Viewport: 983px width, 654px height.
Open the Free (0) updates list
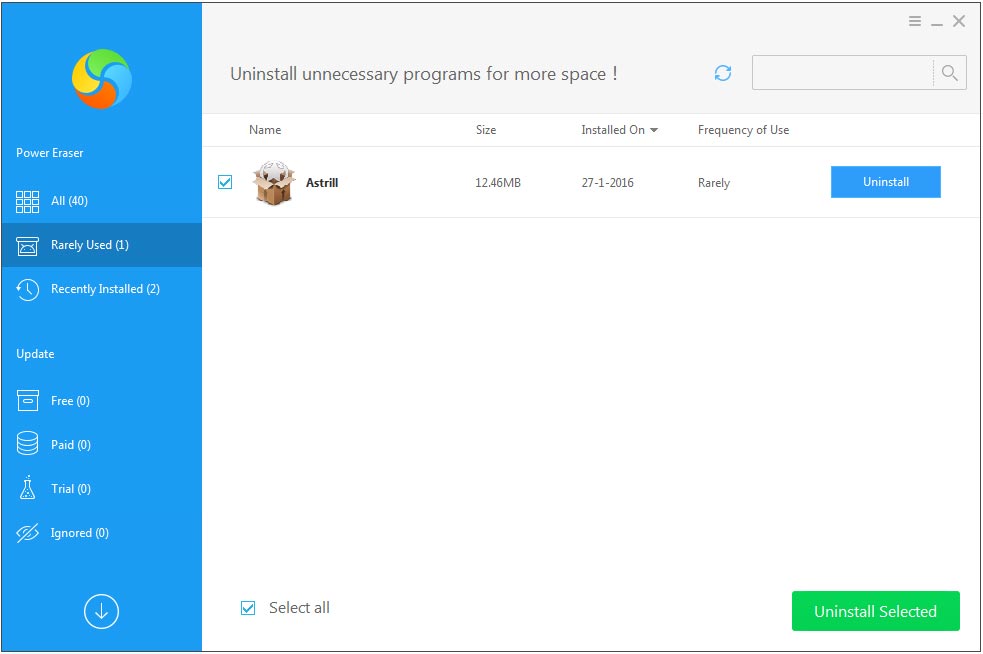102,401
